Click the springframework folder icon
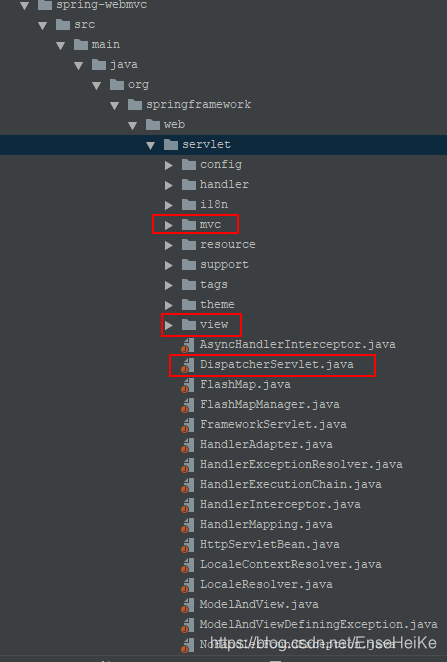 pos(135,104)
